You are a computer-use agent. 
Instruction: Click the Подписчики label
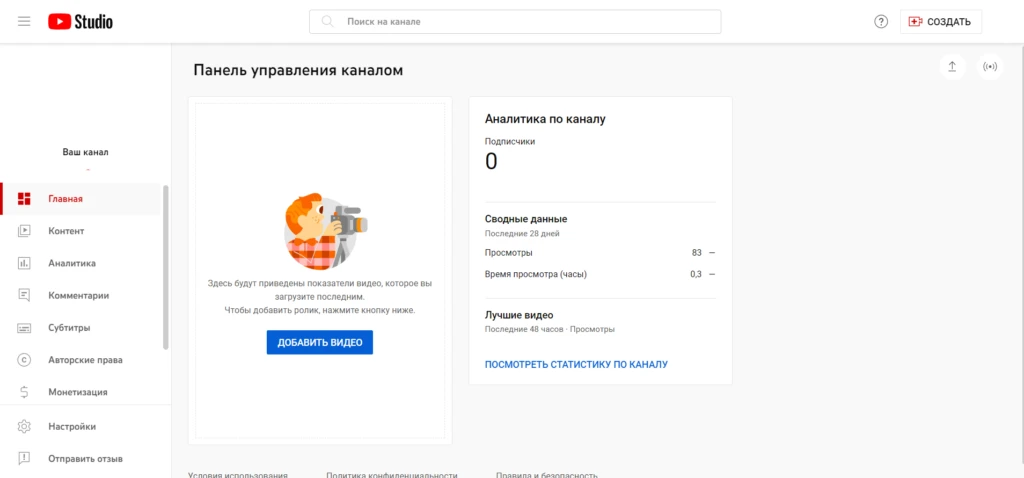(x=510, y=141)
